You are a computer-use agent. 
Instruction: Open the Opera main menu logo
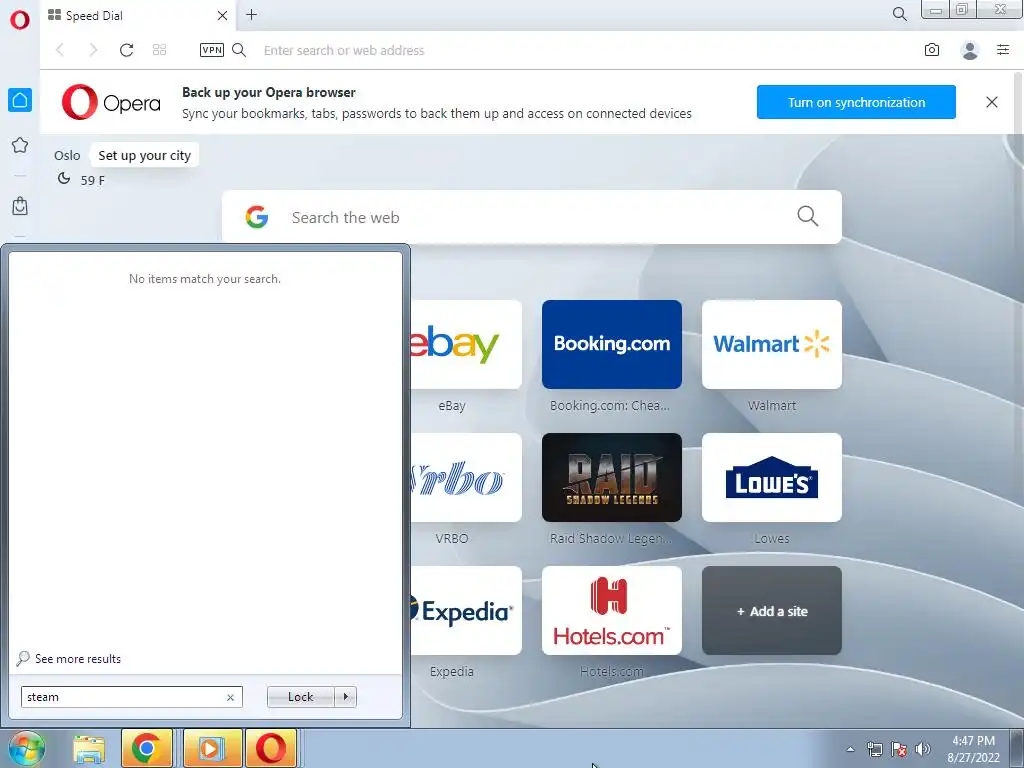pos(20,19)
